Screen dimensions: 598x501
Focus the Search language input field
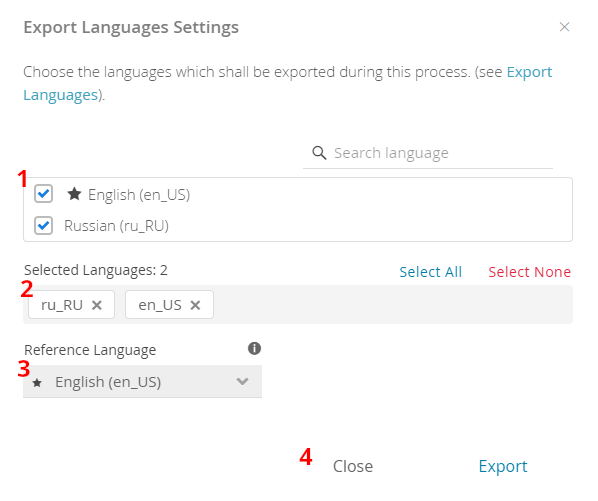[428, 153]
